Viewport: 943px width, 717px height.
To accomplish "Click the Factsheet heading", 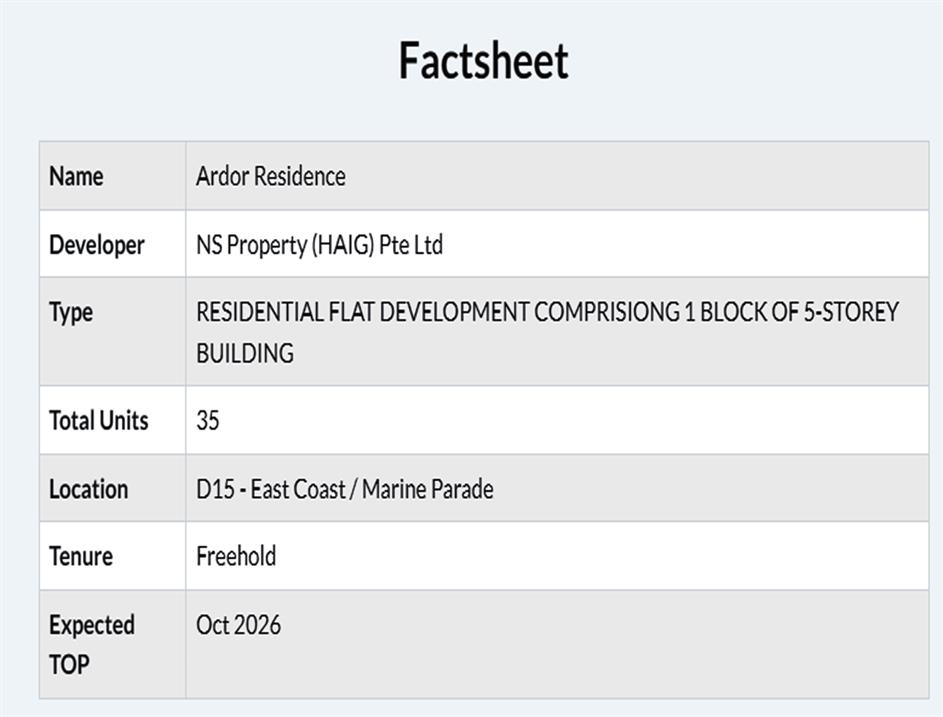I will coord(483,61).
